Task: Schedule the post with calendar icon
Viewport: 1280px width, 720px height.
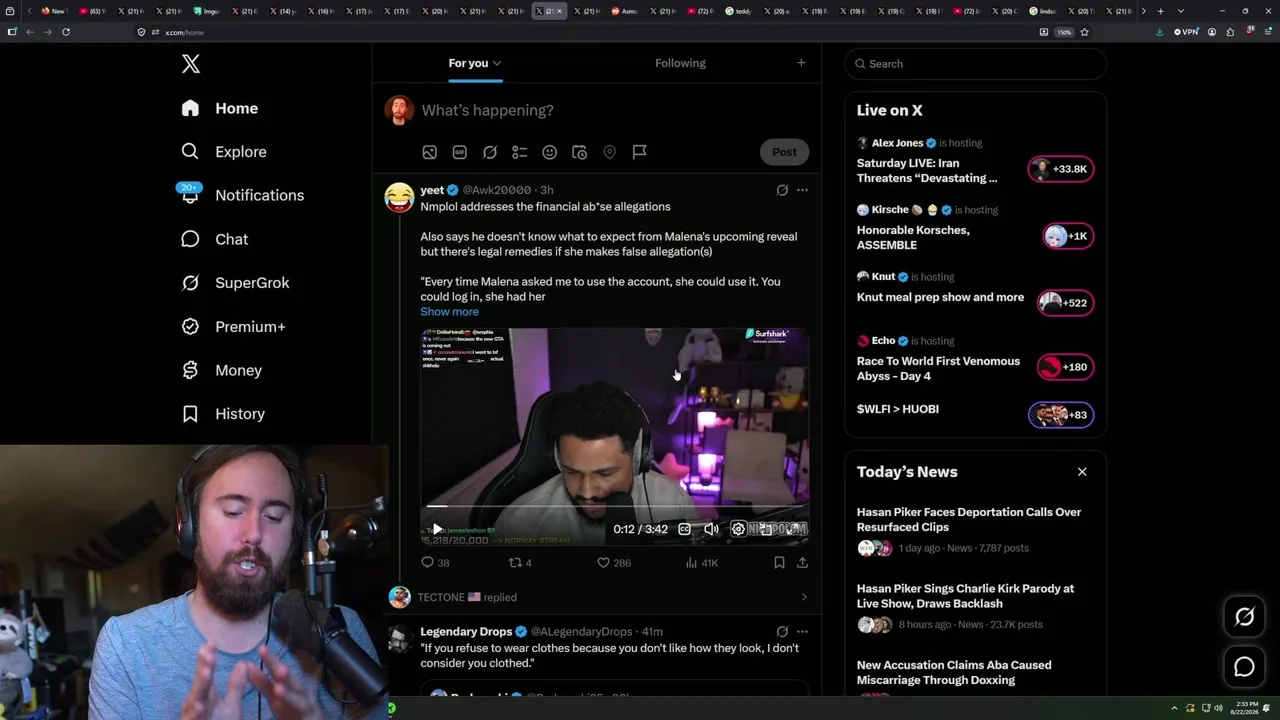Action: click(x=579, y=152)
